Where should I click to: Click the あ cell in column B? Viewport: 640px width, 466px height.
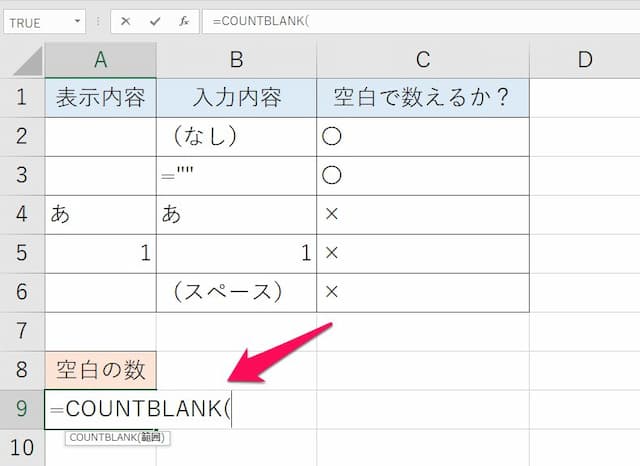pyautogui.click(x=236, y=214)
